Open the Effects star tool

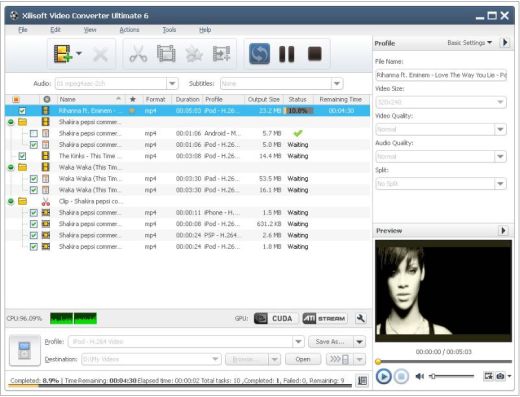point(194,54)
